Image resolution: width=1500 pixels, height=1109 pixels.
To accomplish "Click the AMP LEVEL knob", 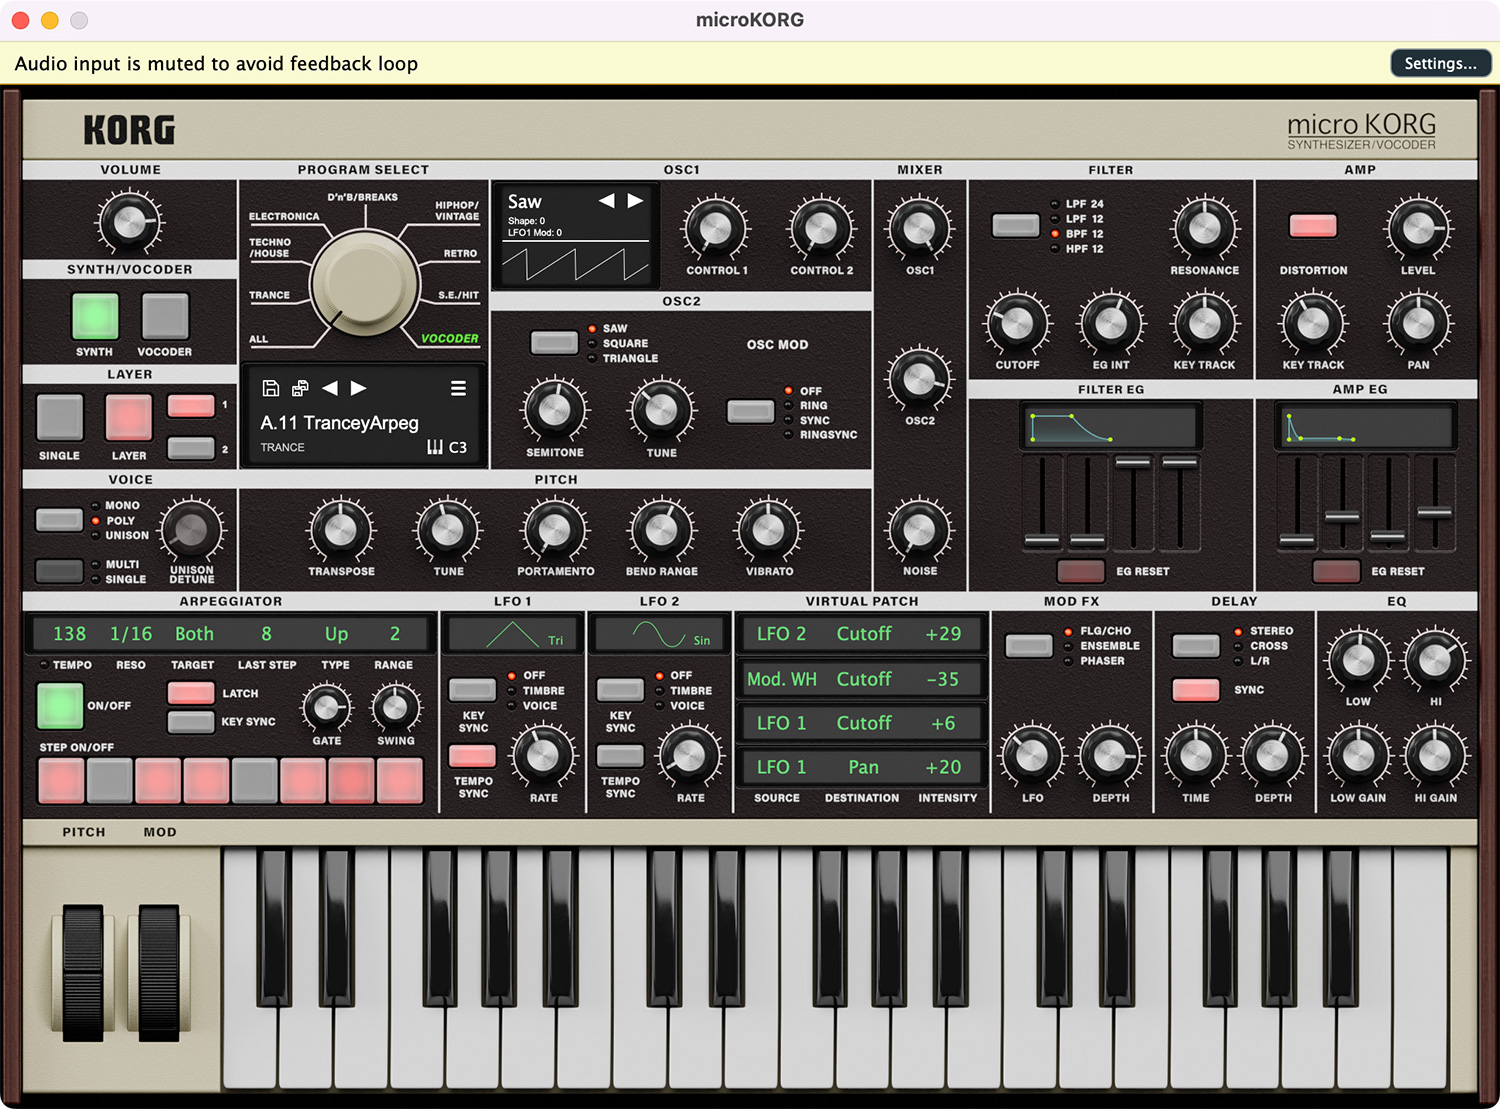I will tap(1418, 228).
